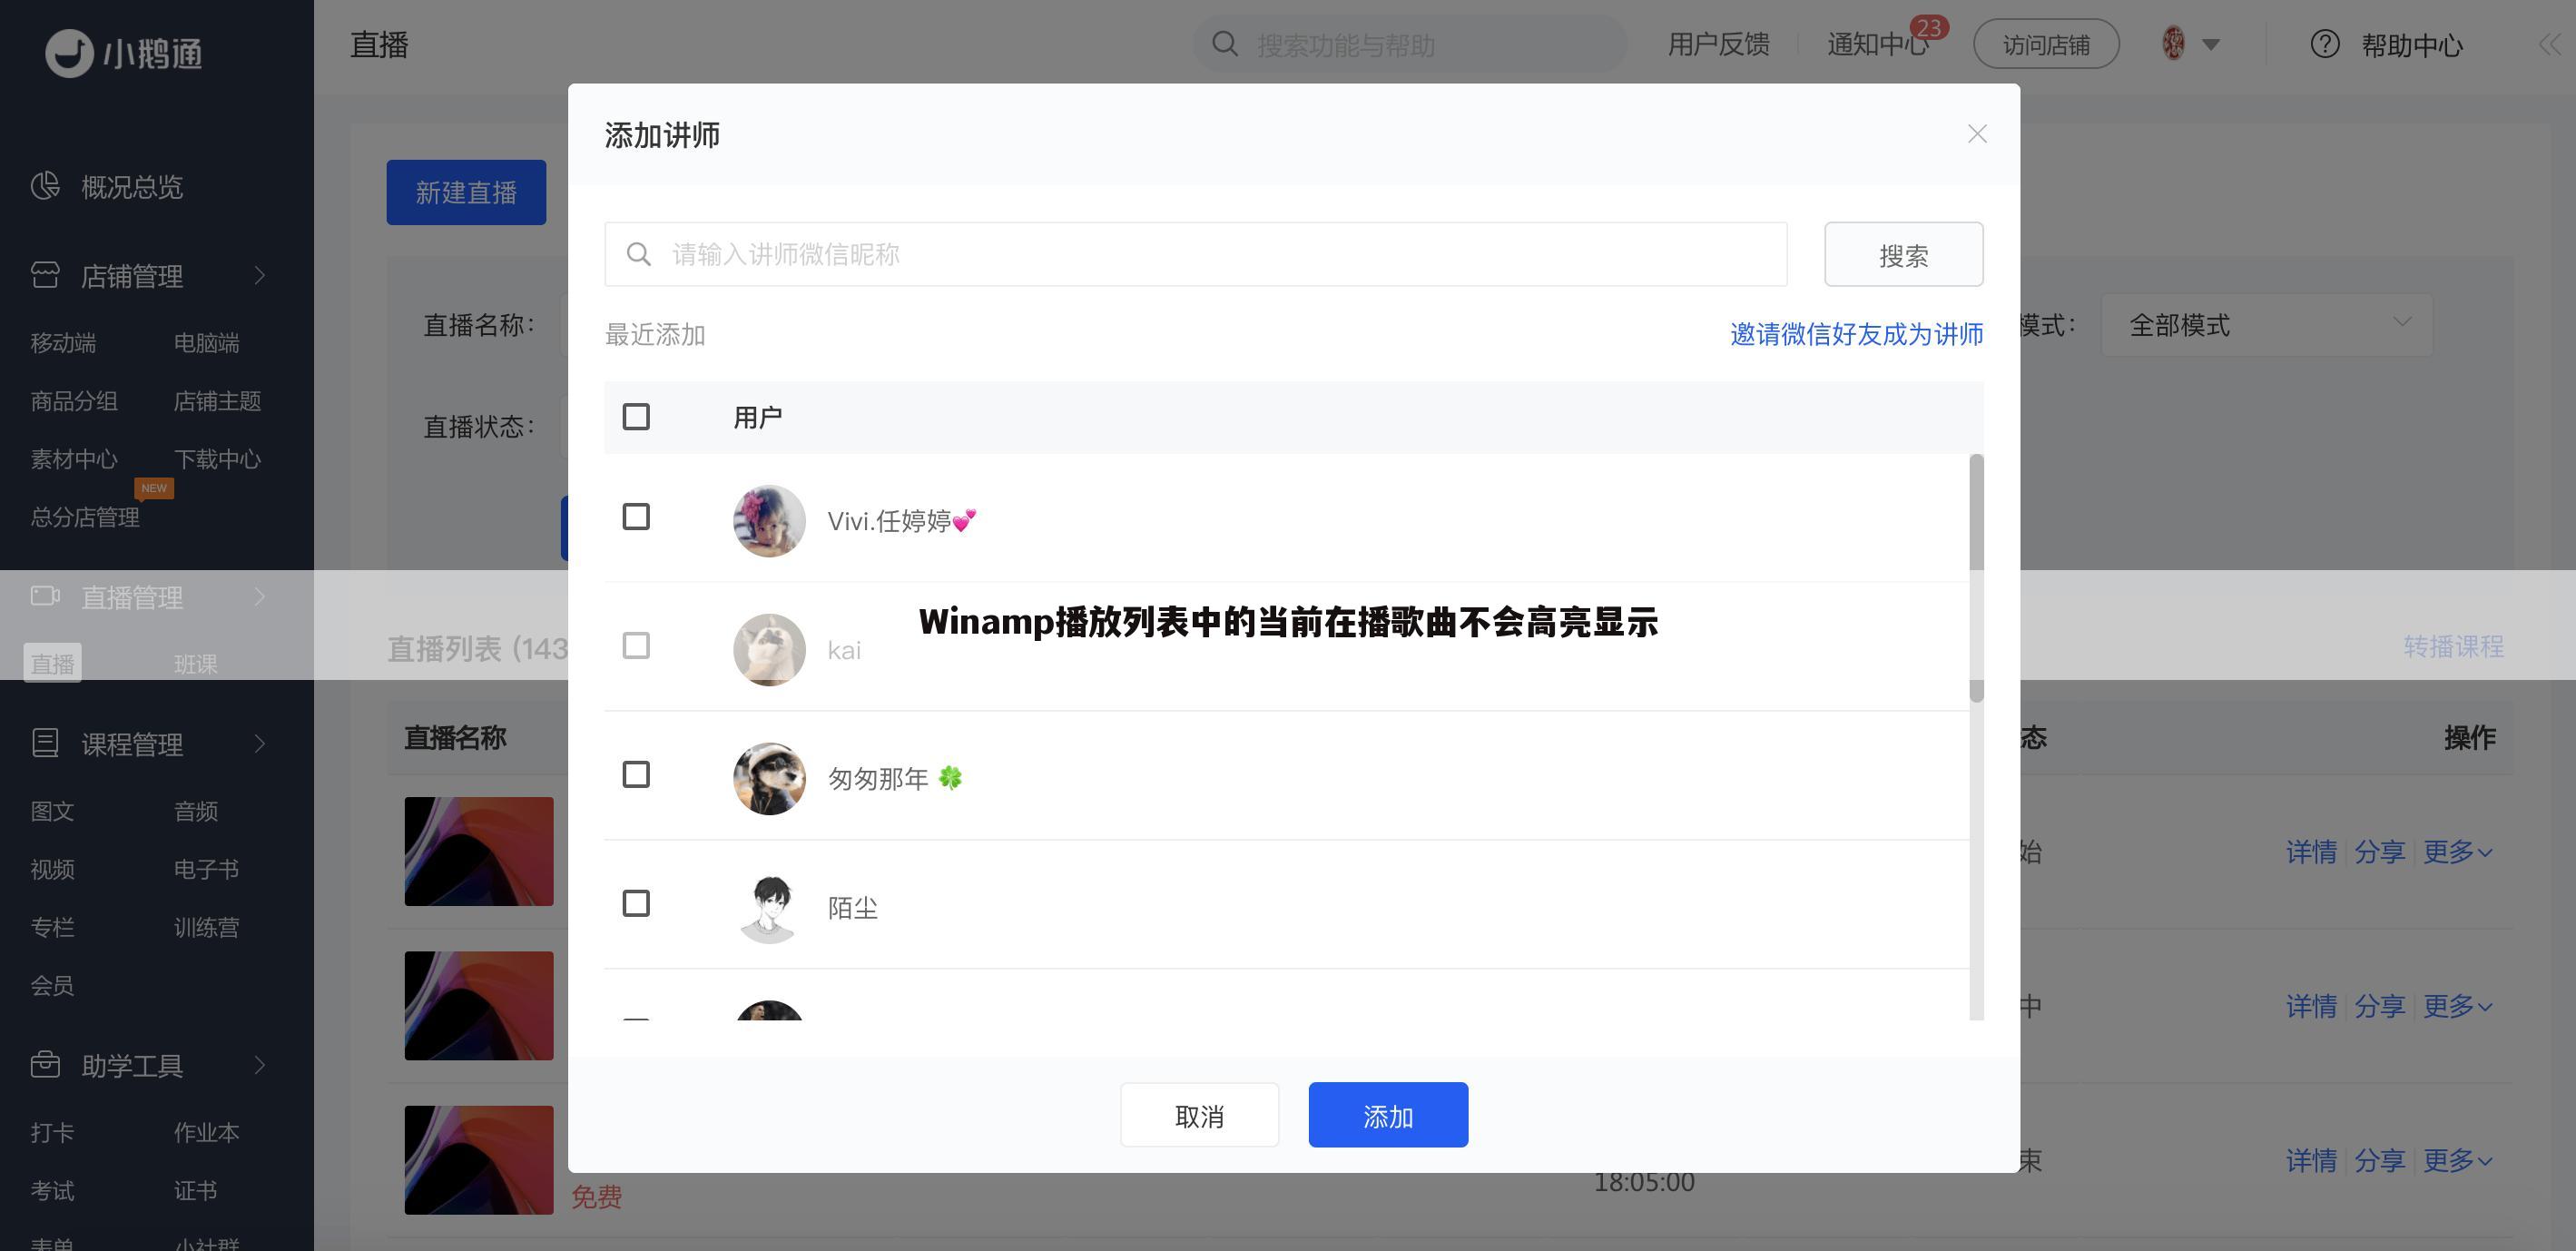Click the 小鹅通 logo icon
The height and width of the screenshot is (1251, 2576).
click(69, 52)
